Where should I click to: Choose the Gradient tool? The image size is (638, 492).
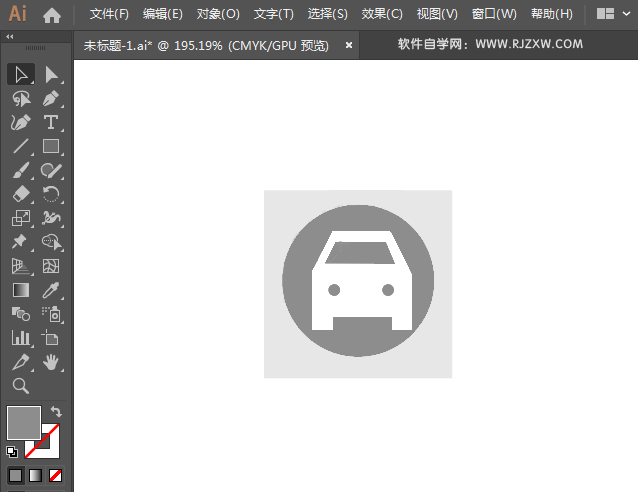click(x=21, y=290)
